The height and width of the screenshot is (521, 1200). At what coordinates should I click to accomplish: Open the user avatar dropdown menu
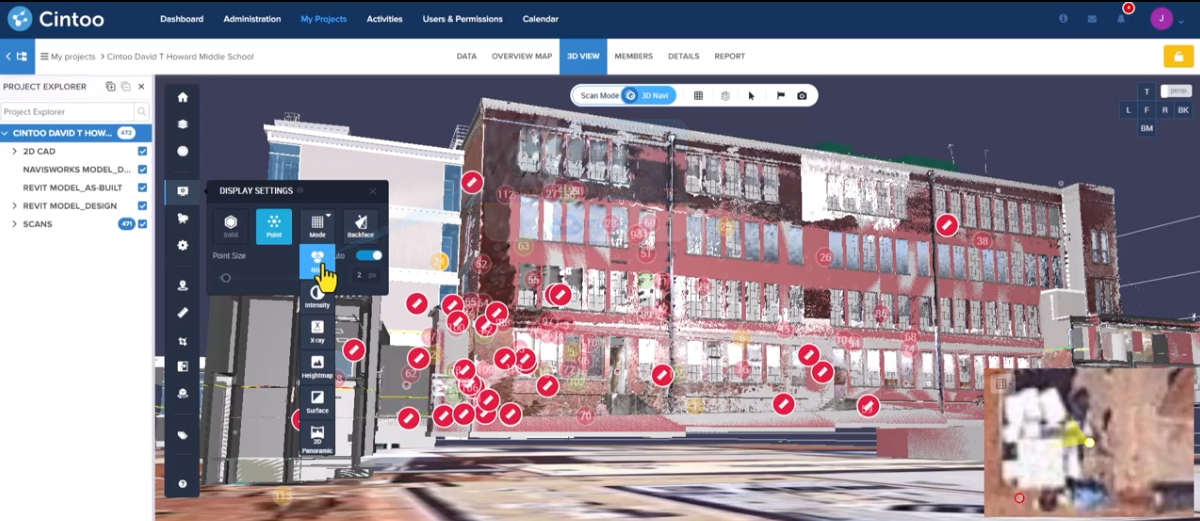[x=1166, y=19]
